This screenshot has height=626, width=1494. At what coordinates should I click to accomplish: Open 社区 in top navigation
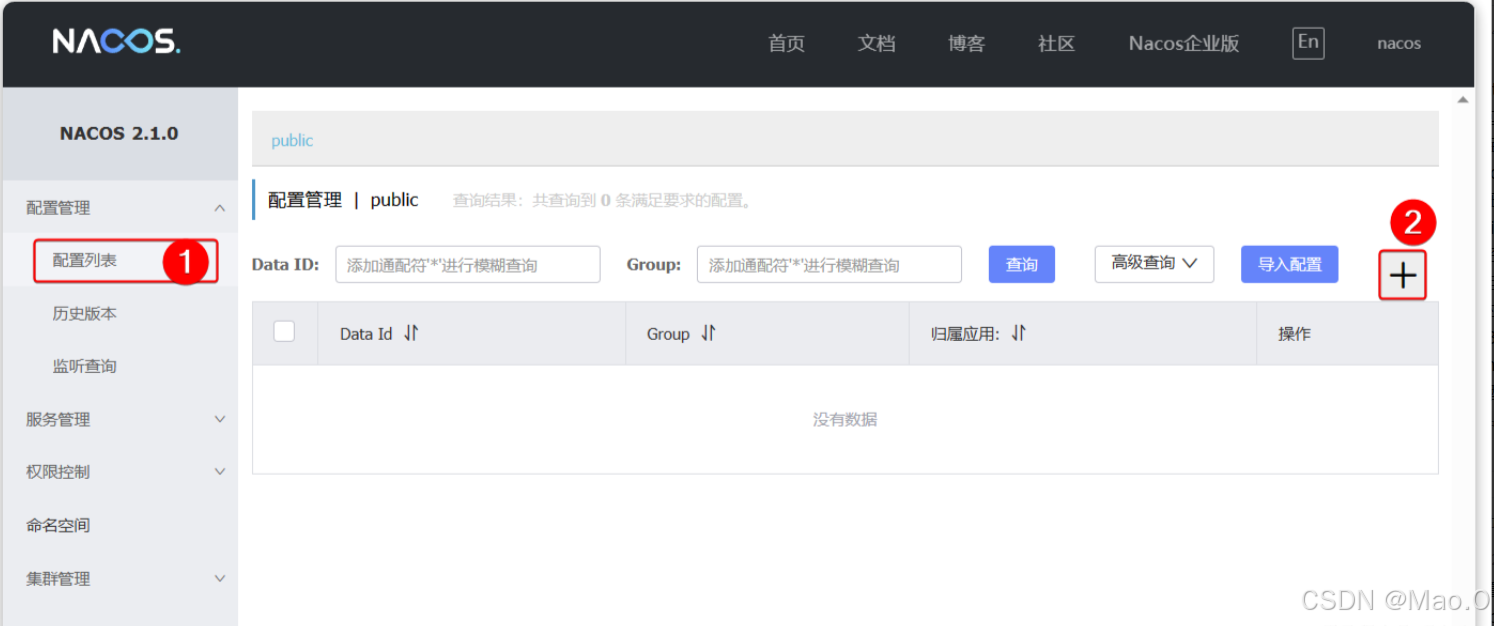(x=1056, y=44)
